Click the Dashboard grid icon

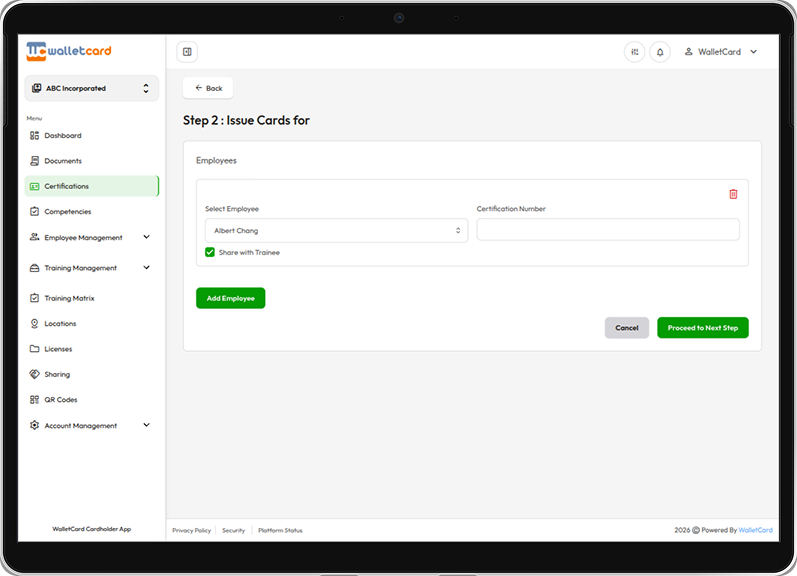pos(34,135)
